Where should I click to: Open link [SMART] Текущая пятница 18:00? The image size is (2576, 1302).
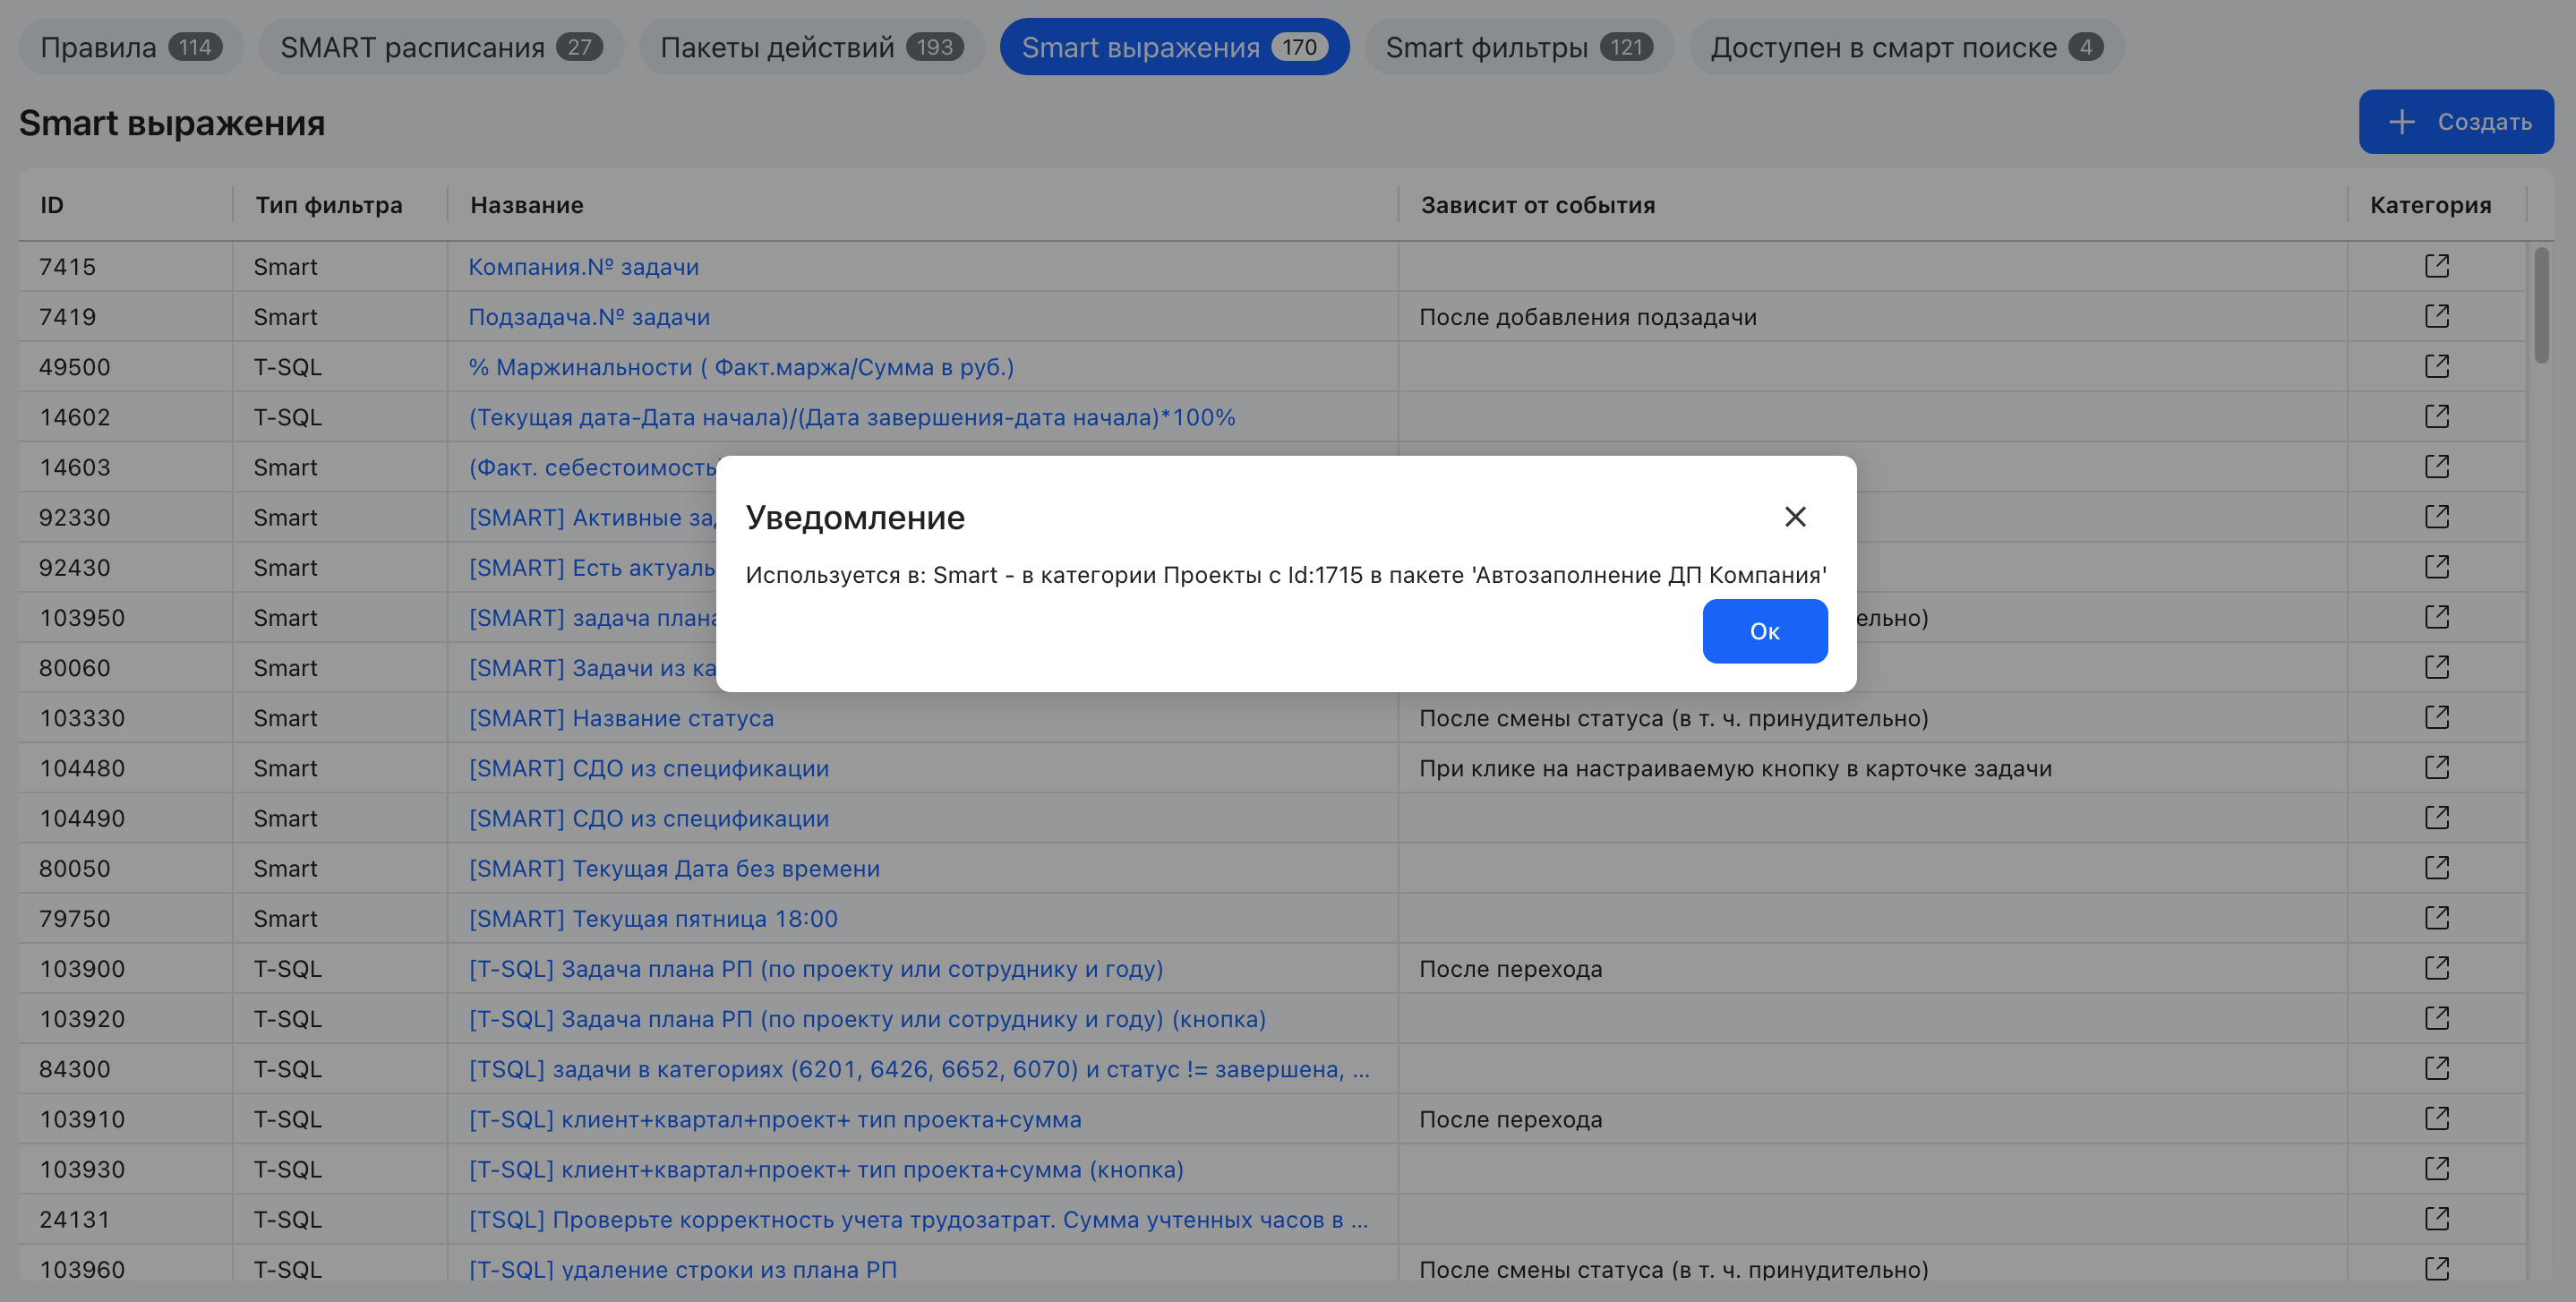pos(653,919)
